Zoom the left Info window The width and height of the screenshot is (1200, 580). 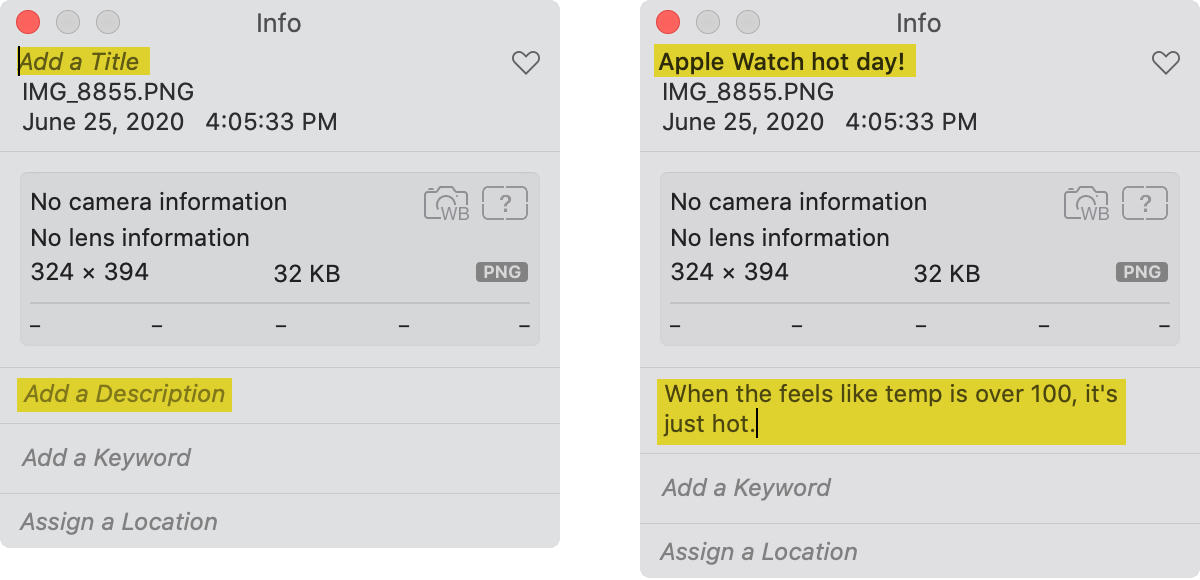[108, 22]
